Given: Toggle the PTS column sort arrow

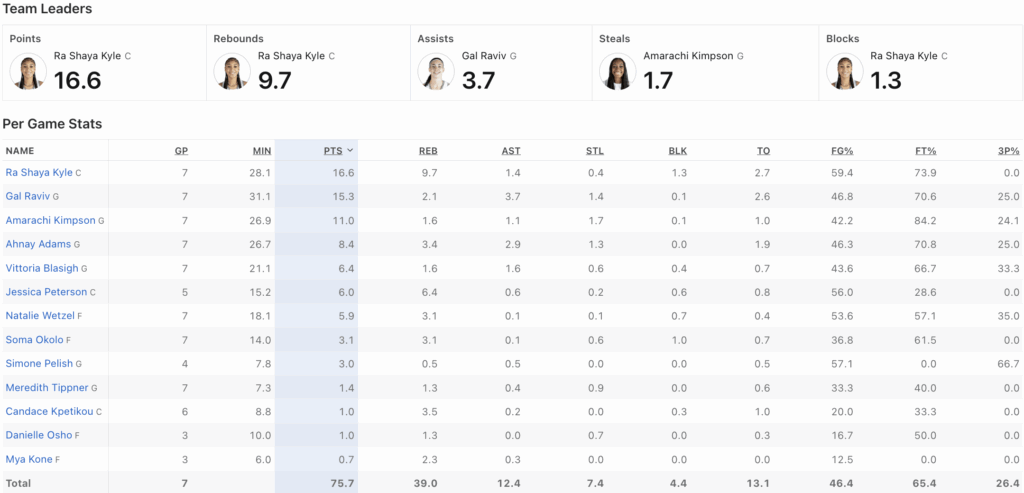Looking at the screenshot, I should 350,151.
